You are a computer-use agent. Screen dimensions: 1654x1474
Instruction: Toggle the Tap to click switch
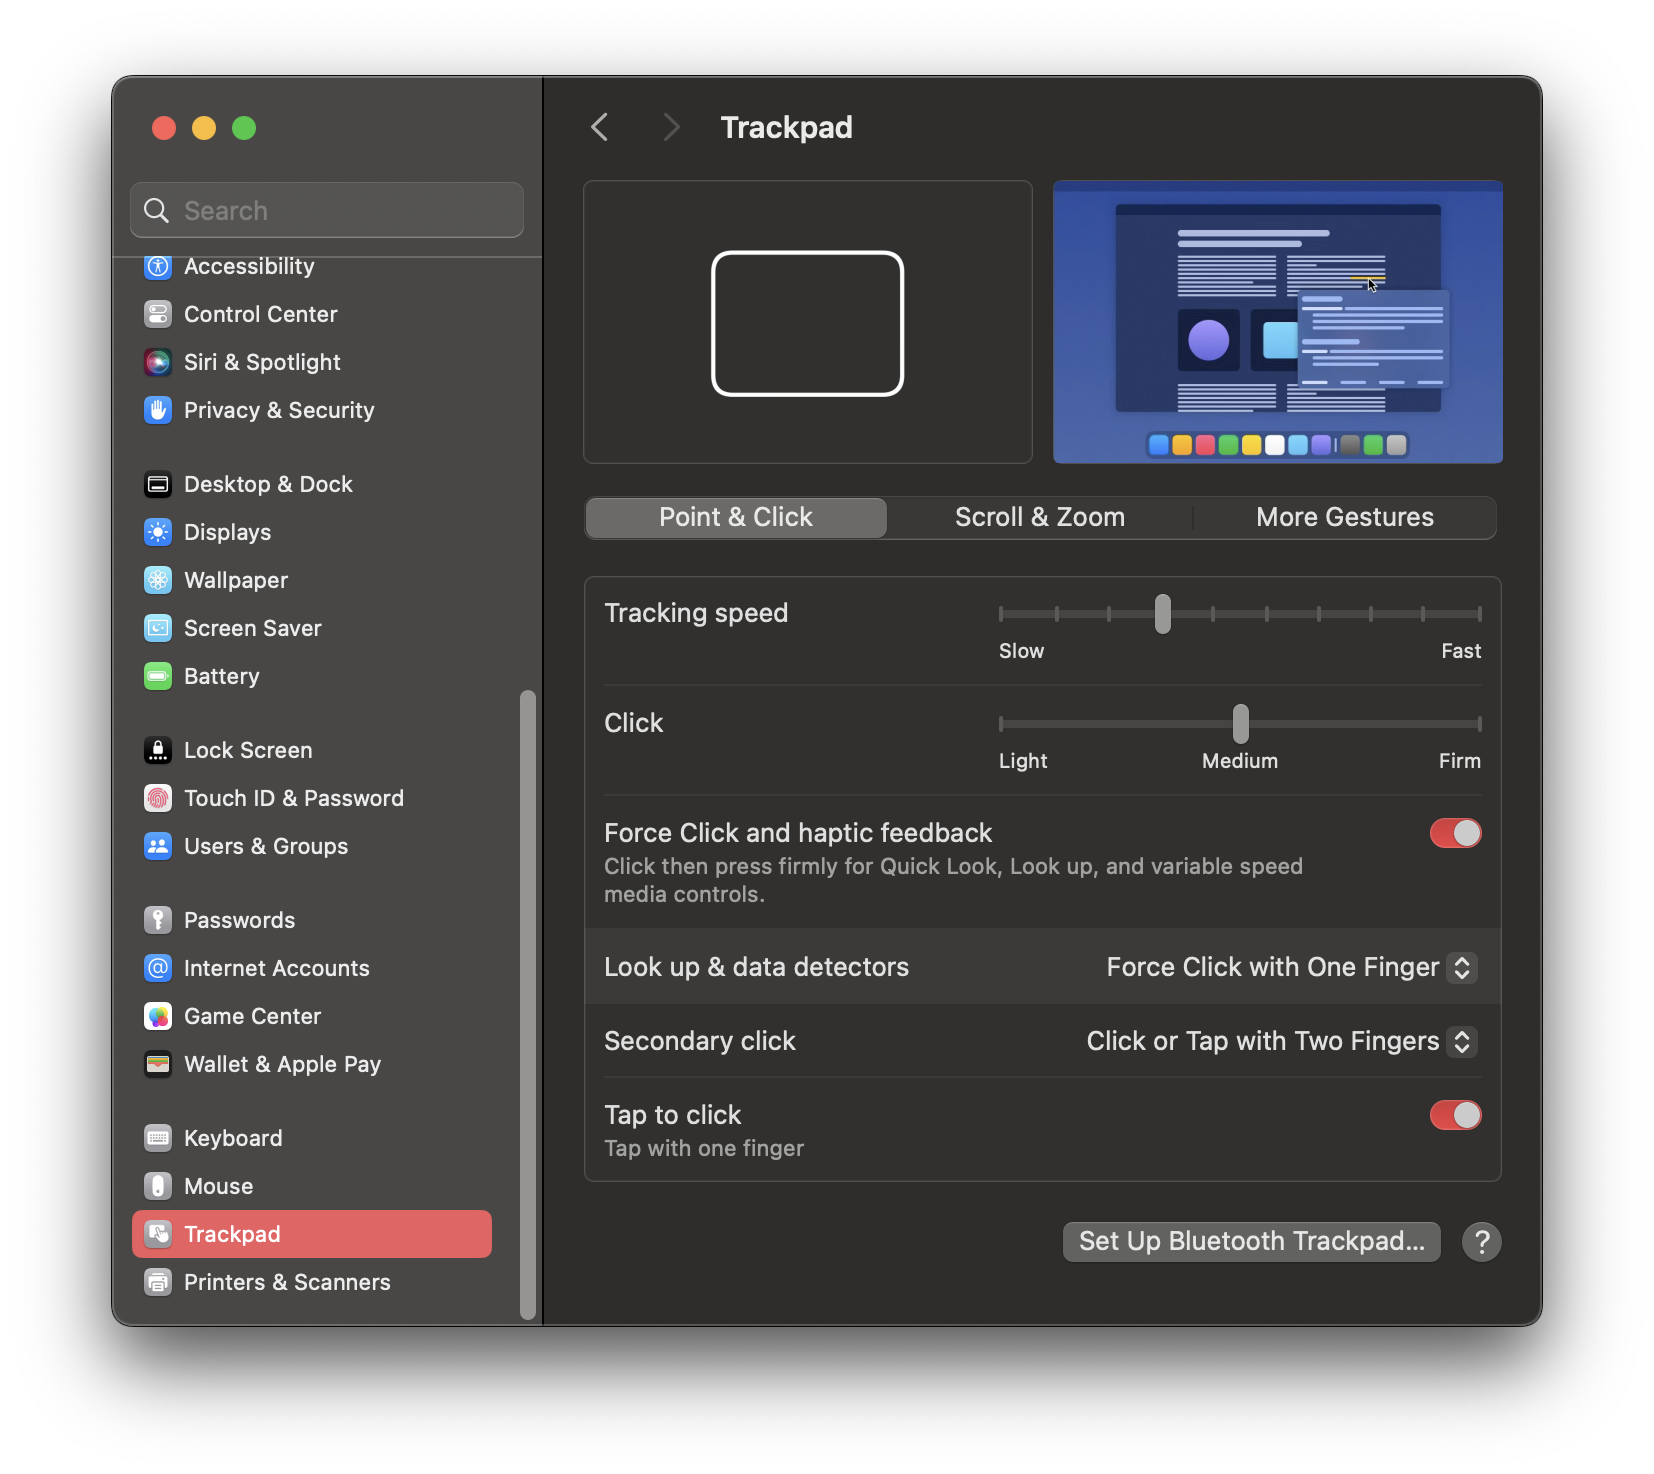click(1455, 1115)
